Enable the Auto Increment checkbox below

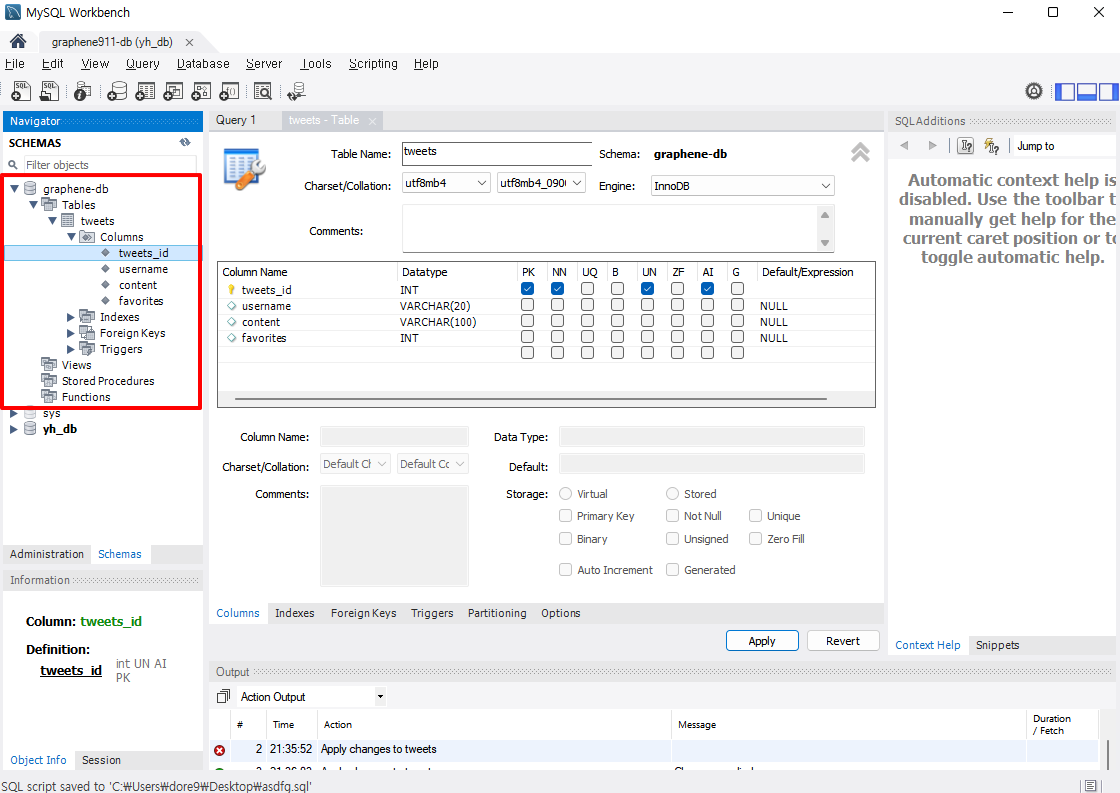(x=565, y=569)
